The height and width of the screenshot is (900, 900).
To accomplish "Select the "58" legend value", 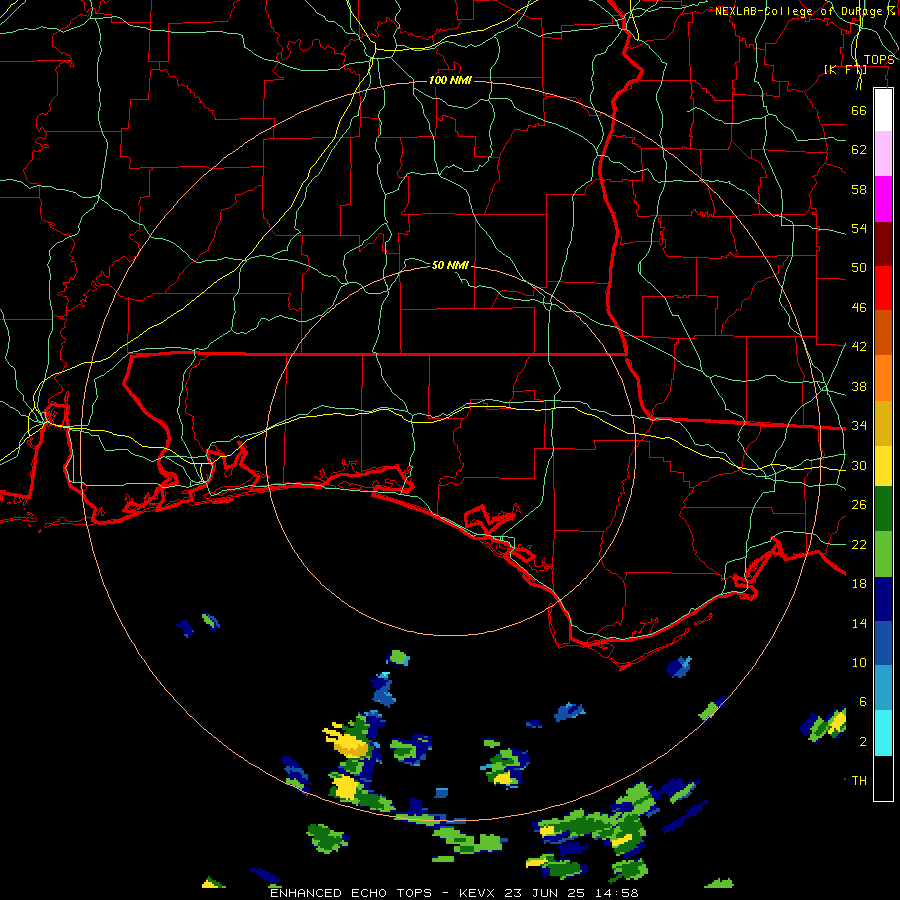I will (859, 189).
